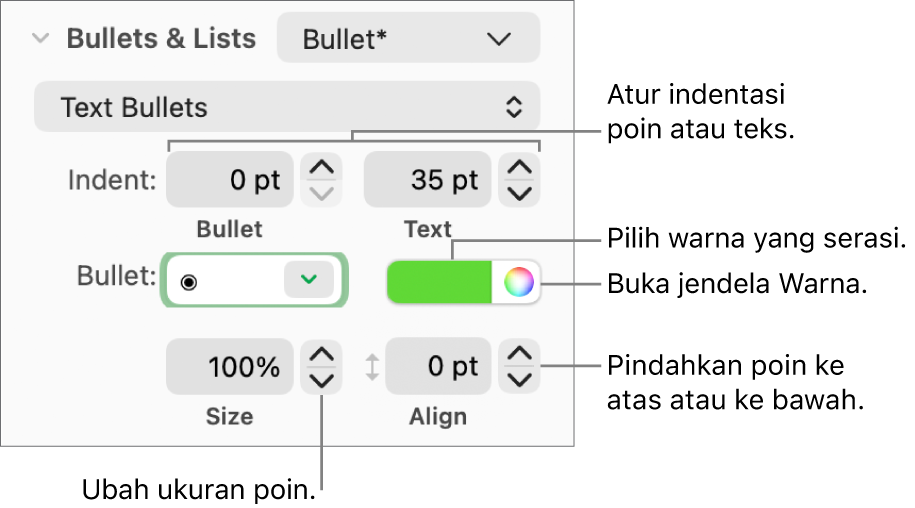The width and height of the screenshot is (915, 508).
Task: Click the vertical align arrows icon
Action: pos(372,368)
